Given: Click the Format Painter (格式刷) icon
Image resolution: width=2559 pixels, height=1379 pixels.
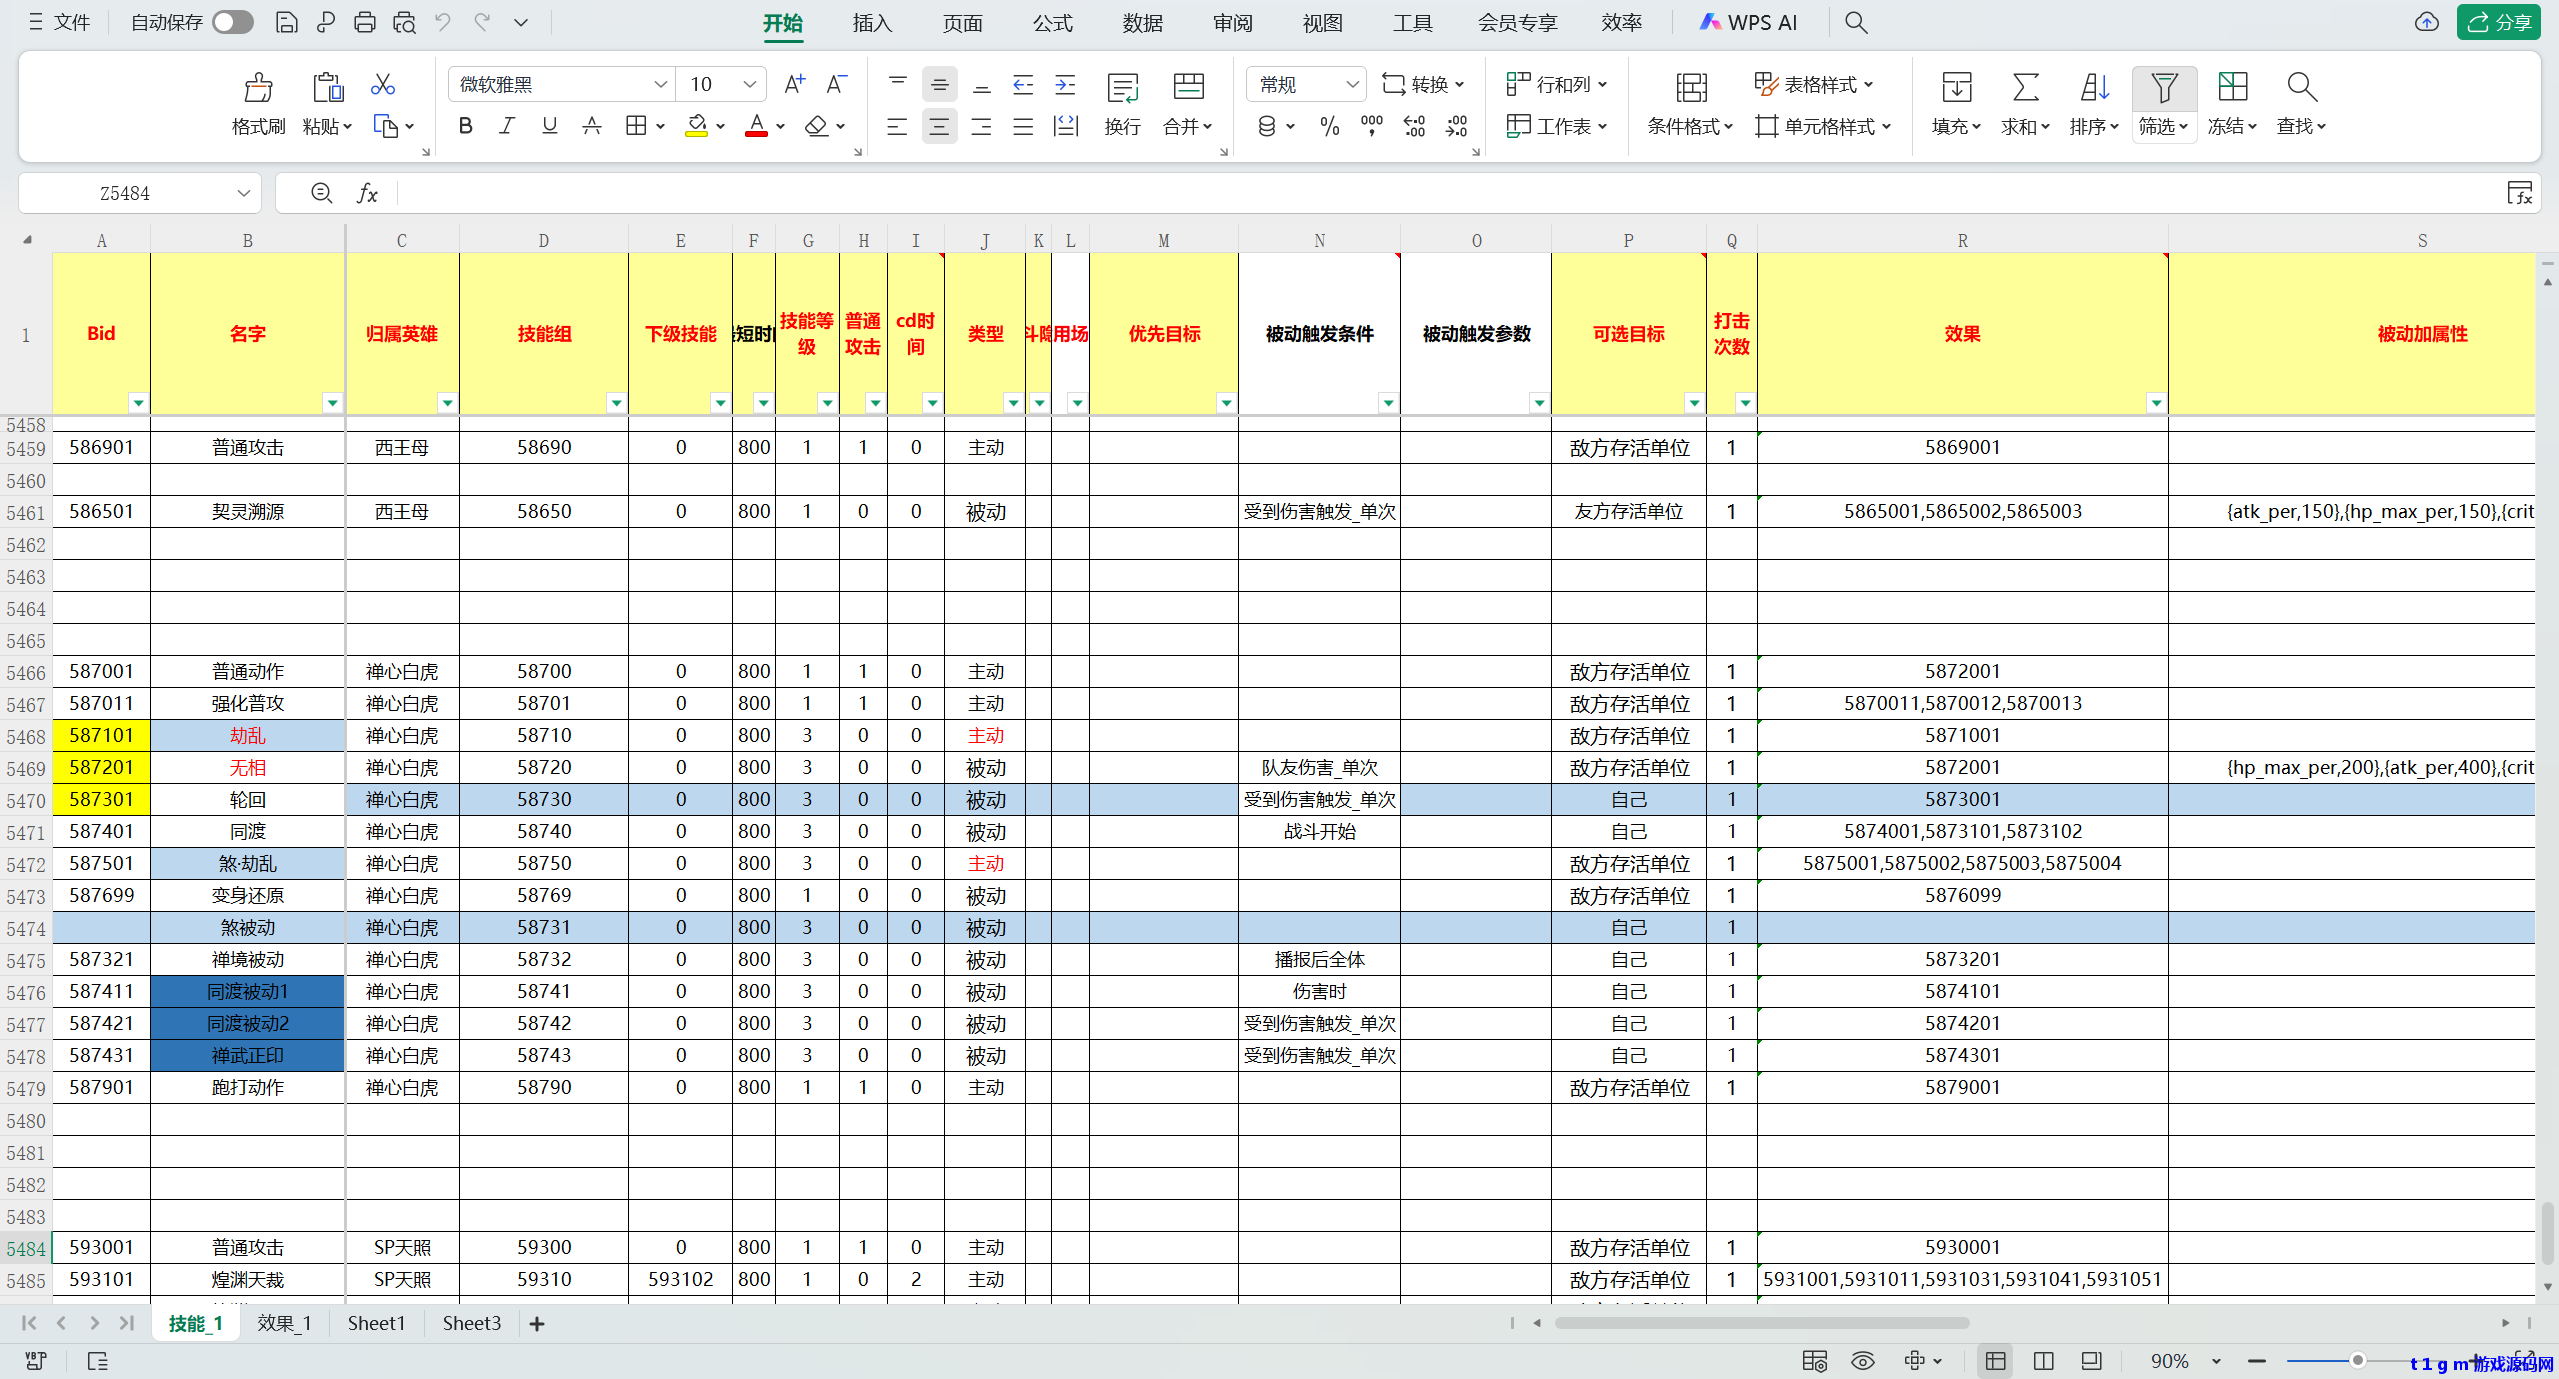Looking at the screenshot, I should 258,88.
